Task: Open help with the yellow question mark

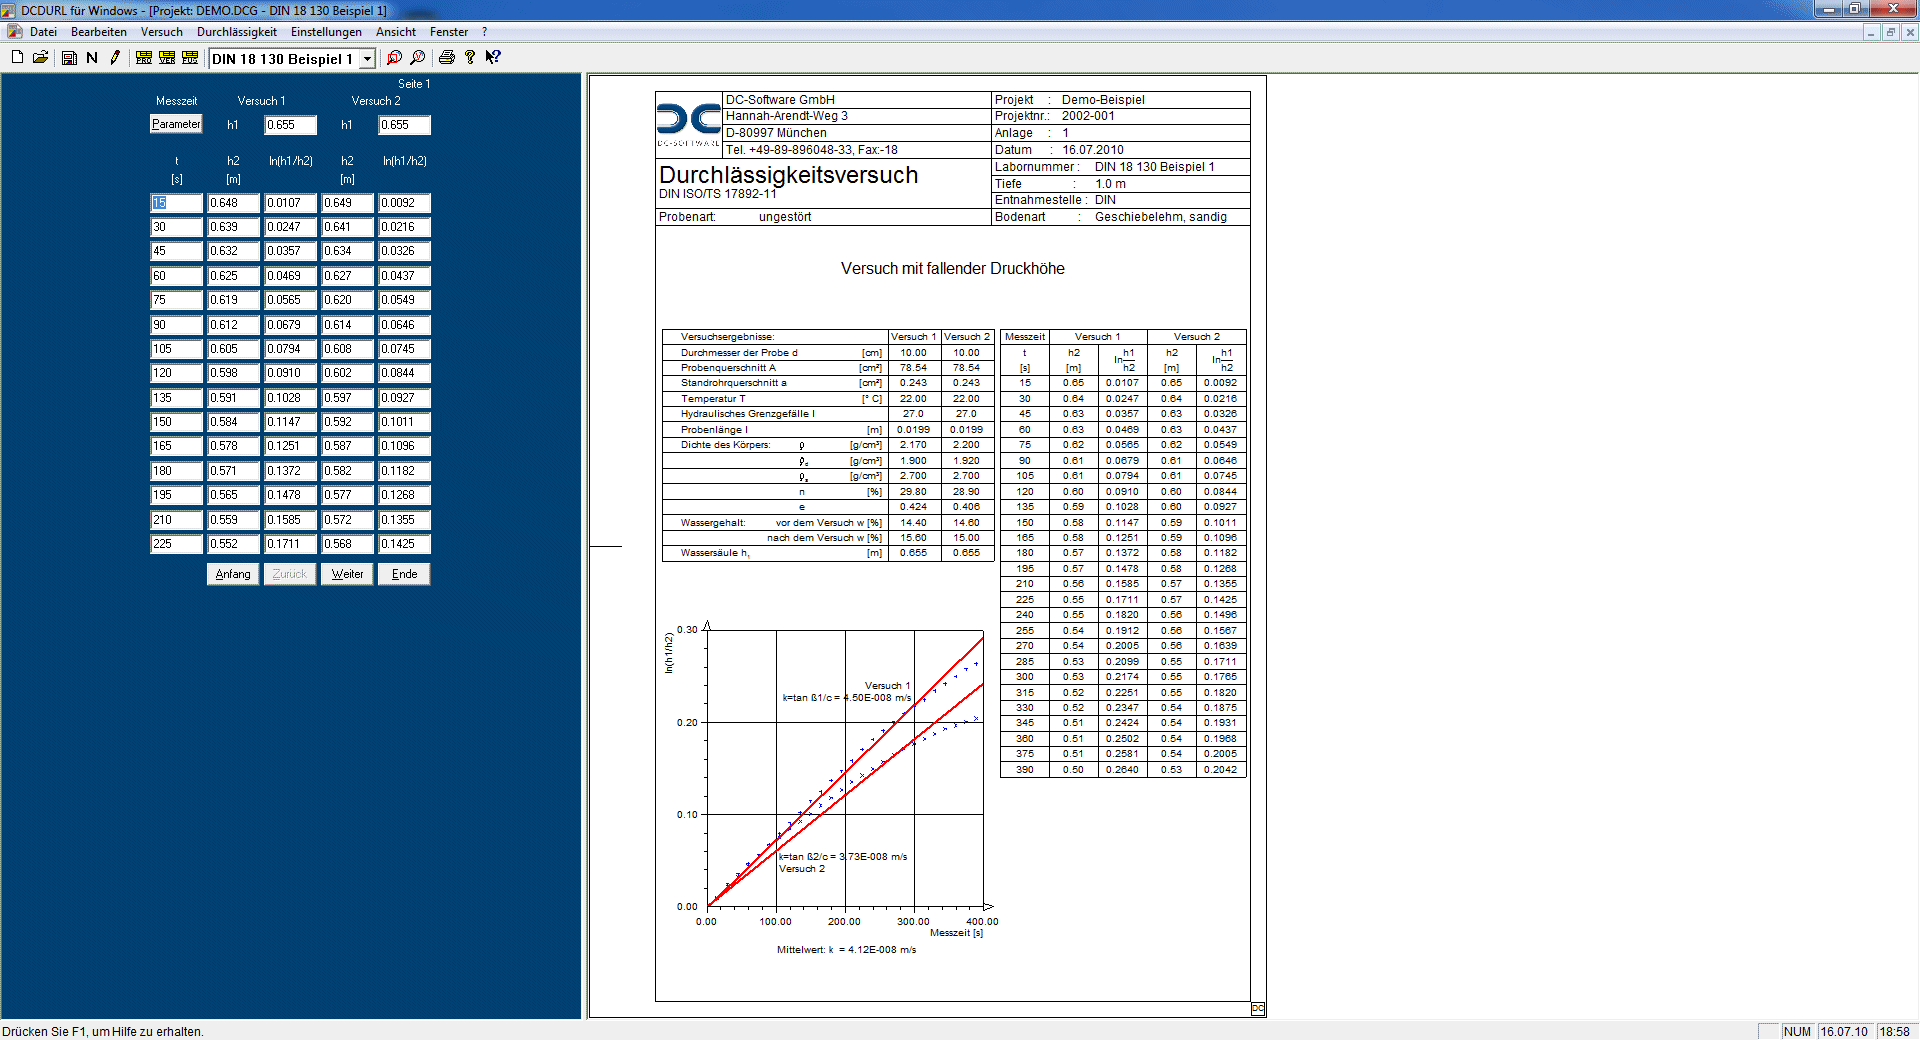Action: click(470, 57)
